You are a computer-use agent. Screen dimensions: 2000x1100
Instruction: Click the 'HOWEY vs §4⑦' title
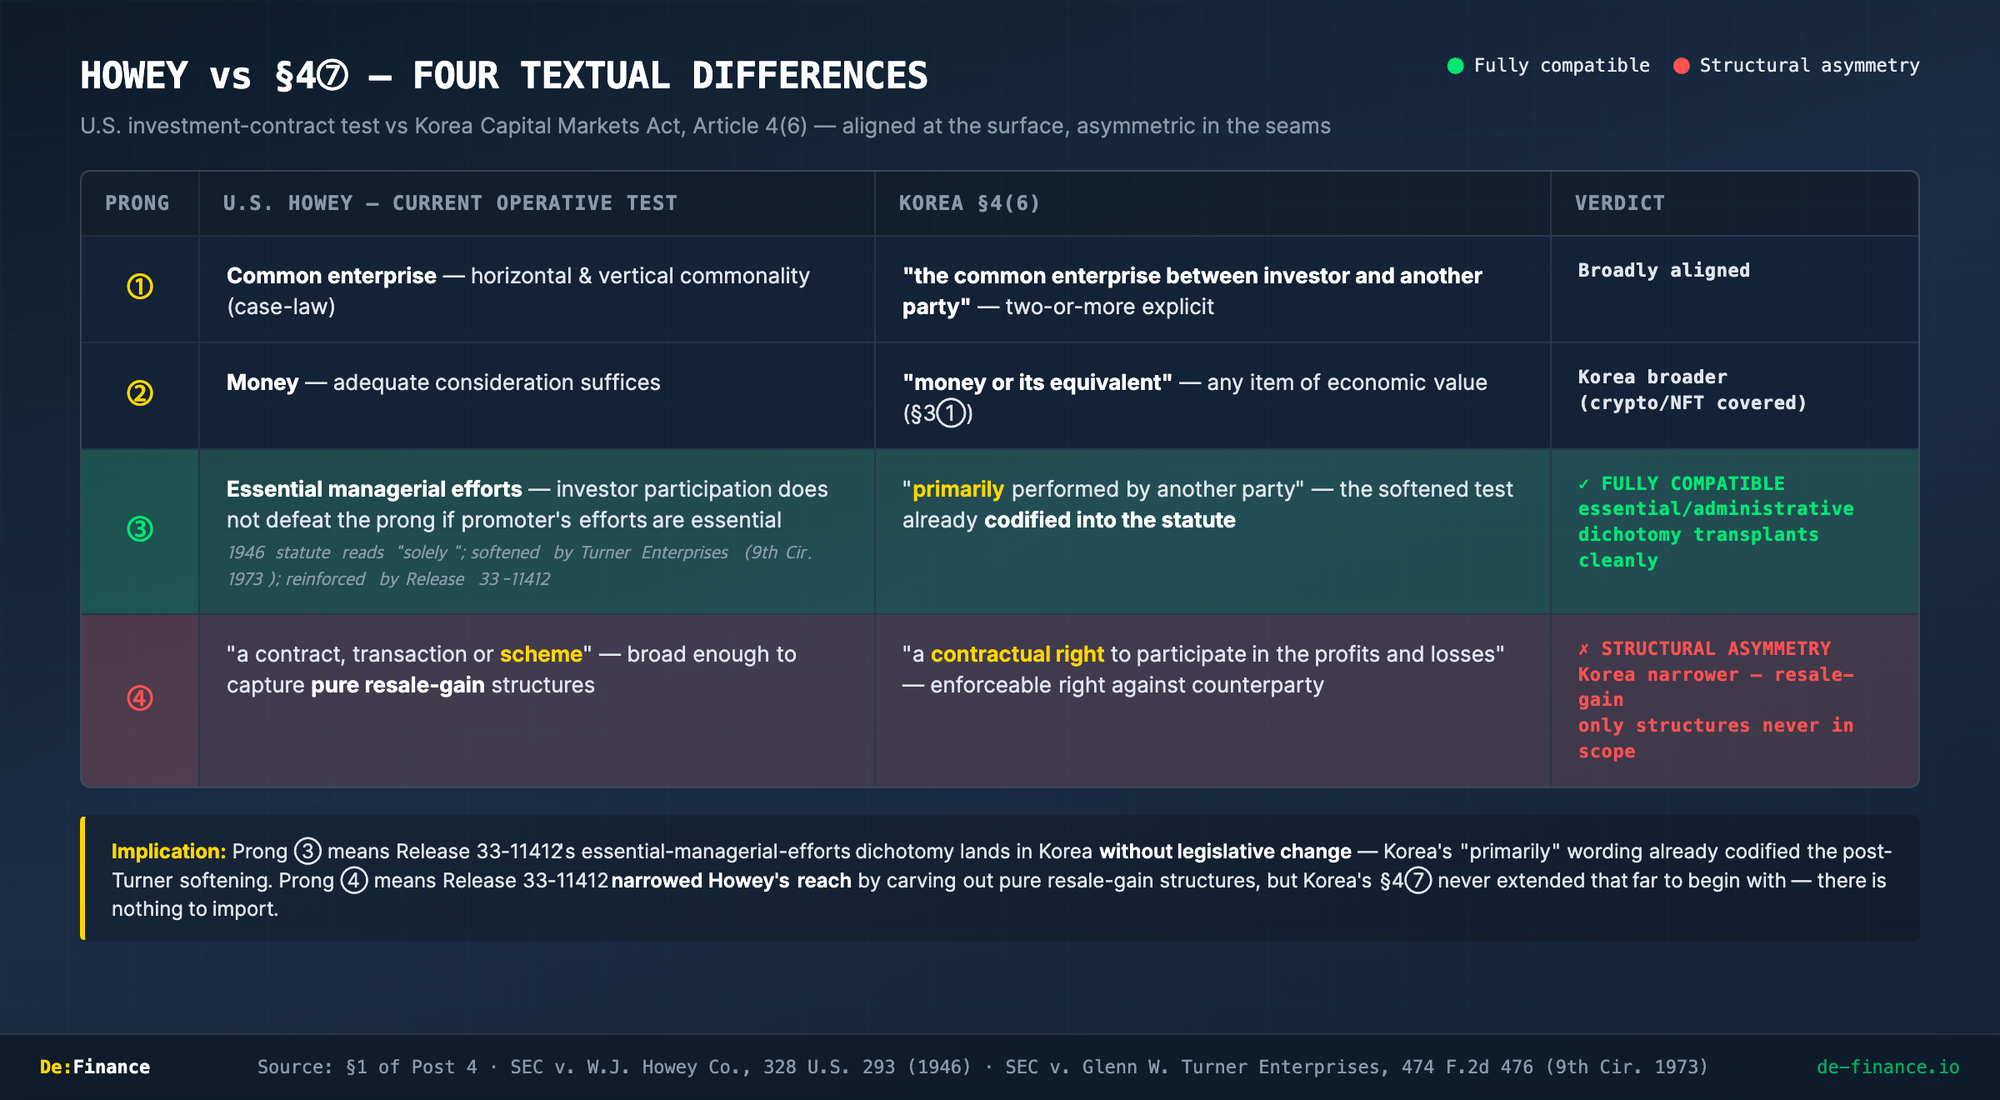click(504, 76)
